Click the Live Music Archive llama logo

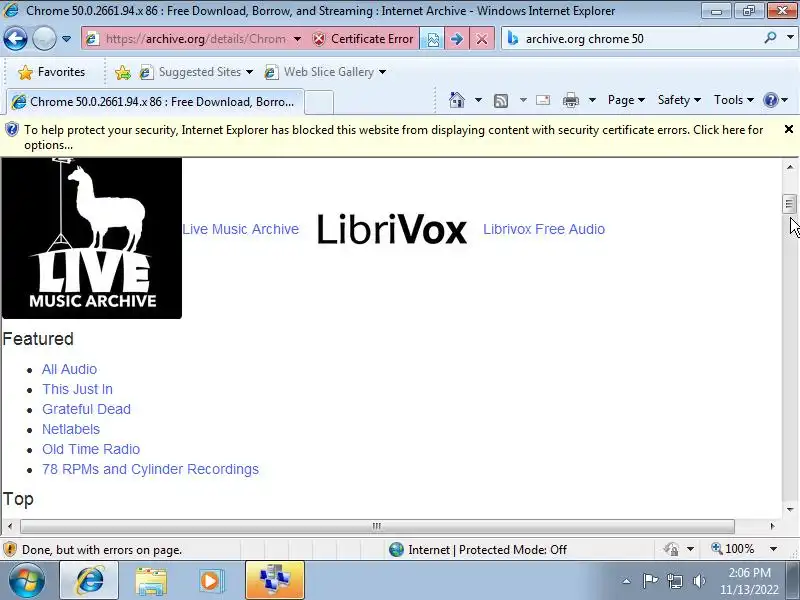92,238
